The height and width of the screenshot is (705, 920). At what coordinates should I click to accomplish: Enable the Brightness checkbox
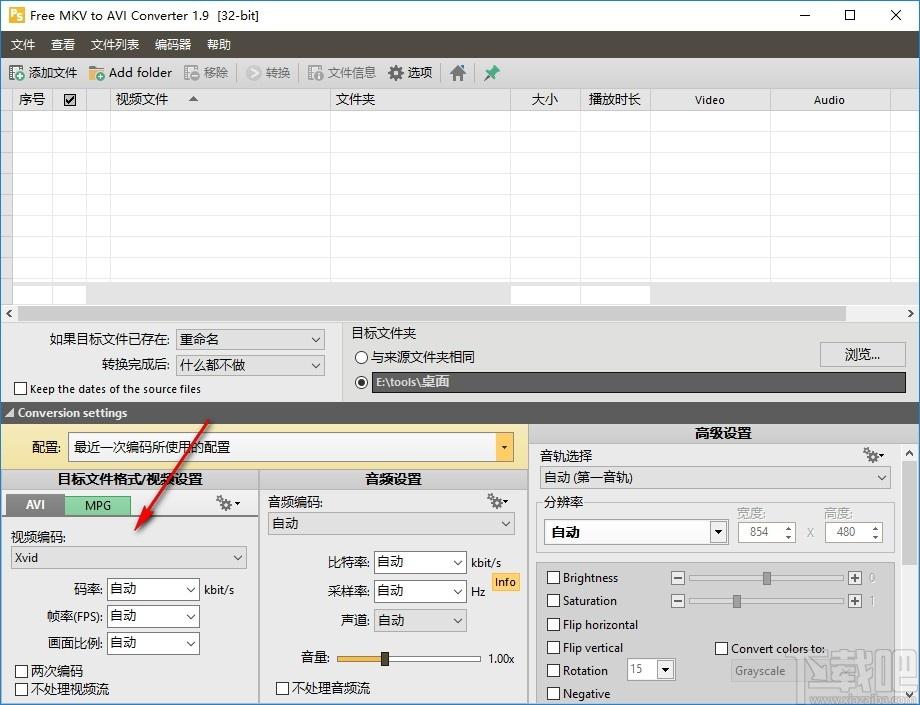553,578
